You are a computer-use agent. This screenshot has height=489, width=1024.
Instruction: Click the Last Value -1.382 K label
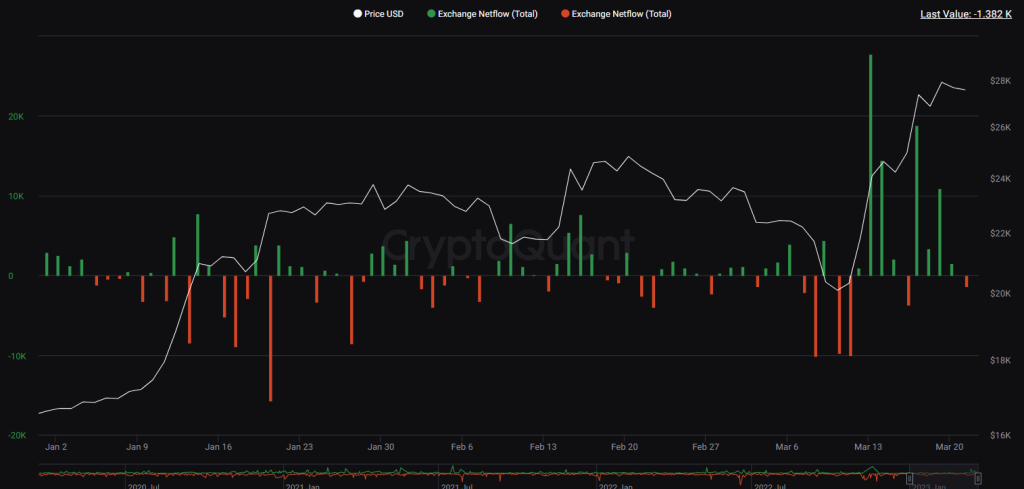point(966,14)
